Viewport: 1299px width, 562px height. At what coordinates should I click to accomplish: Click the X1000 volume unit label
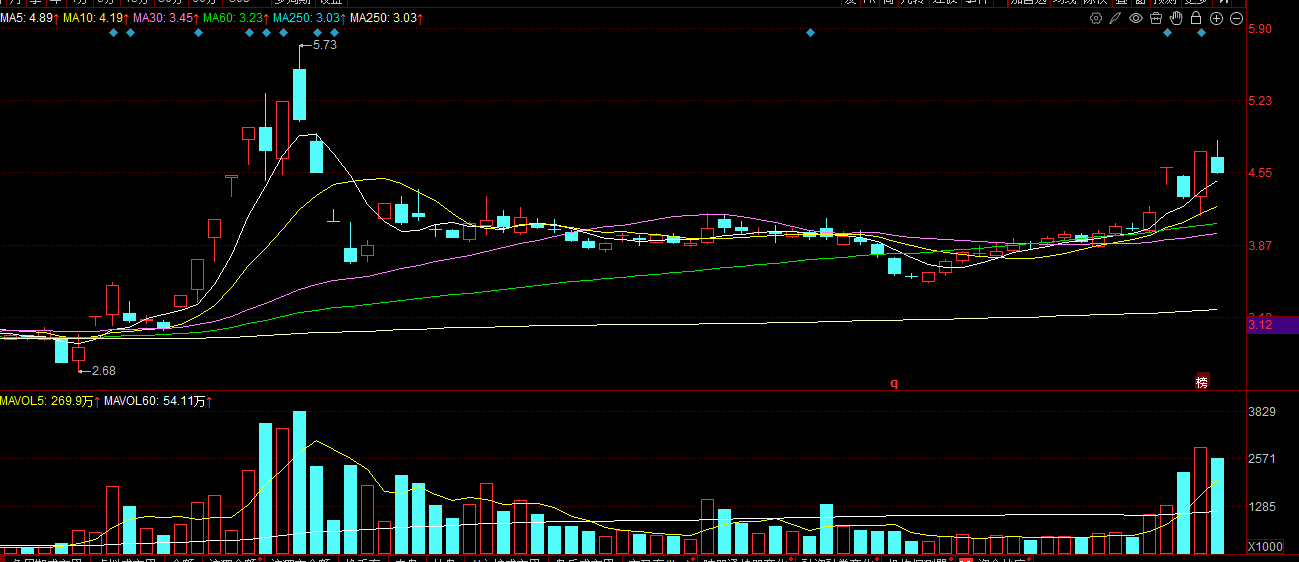1264,547
